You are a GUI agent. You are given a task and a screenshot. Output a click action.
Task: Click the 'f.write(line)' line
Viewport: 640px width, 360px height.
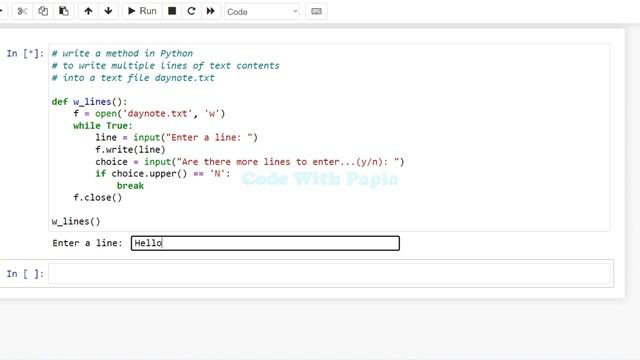click(130, 149)
